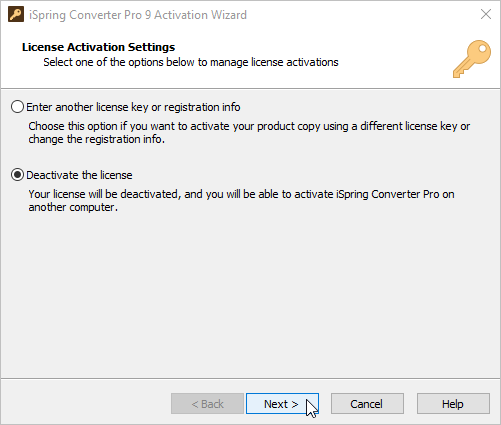
Task: Click the greater-than arrow on the Next button
Action: (295, 404)
